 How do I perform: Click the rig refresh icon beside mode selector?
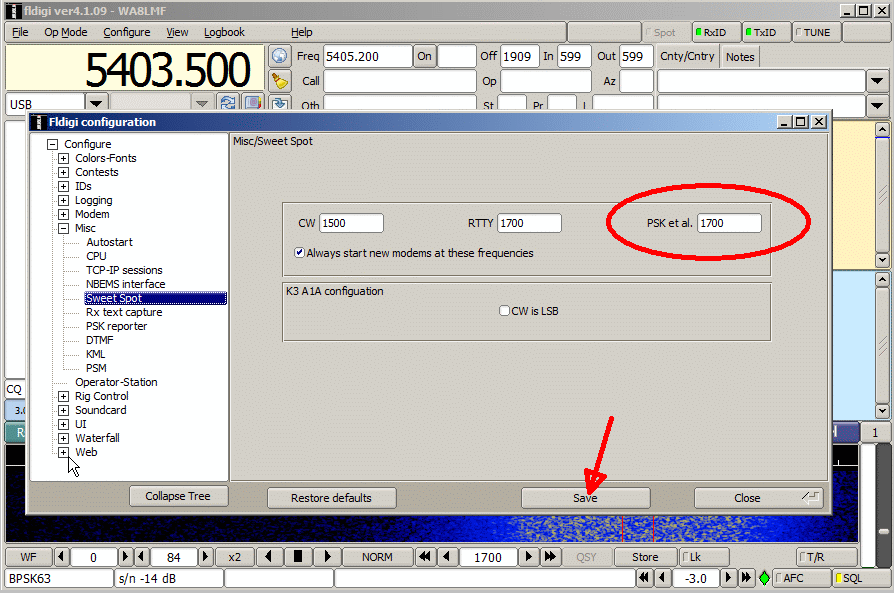(x=227, y=103)
